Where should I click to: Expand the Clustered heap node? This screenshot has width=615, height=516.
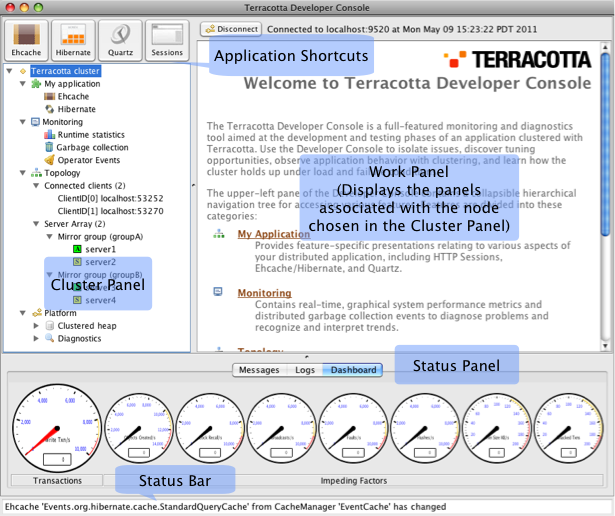tap(36, 325)
